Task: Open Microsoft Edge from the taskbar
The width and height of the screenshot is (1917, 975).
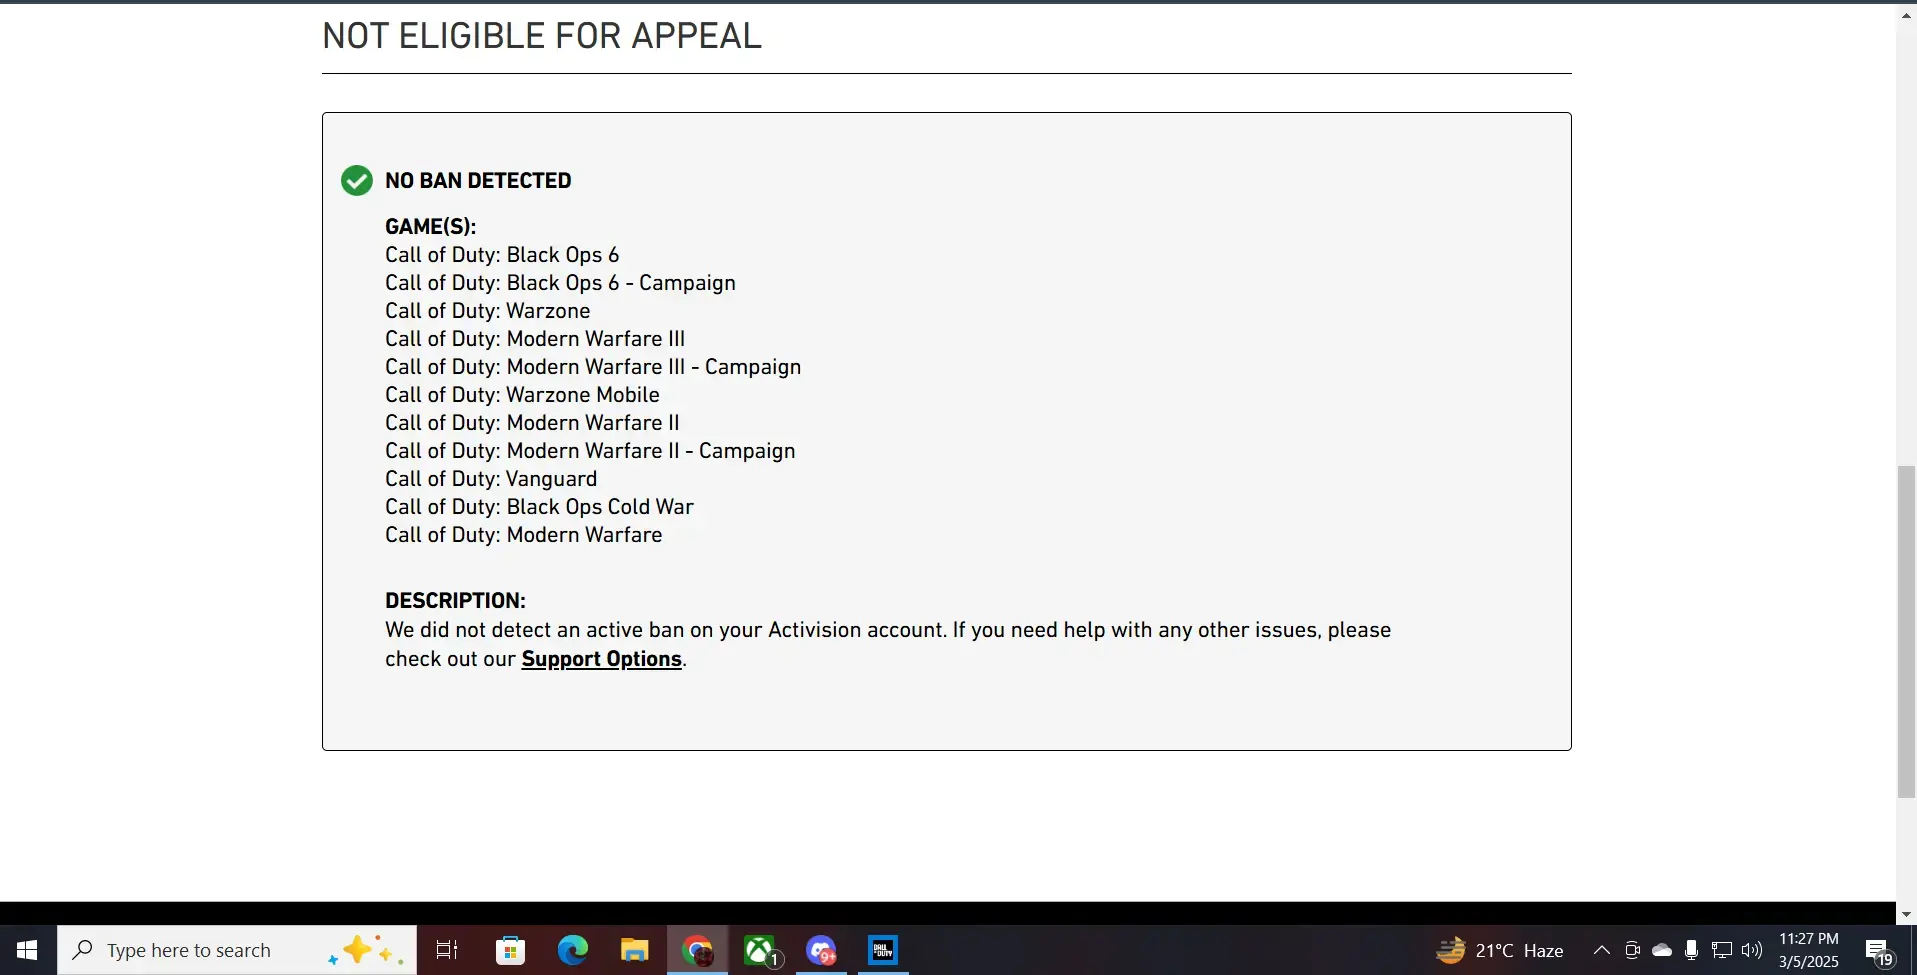Action: 573,950
